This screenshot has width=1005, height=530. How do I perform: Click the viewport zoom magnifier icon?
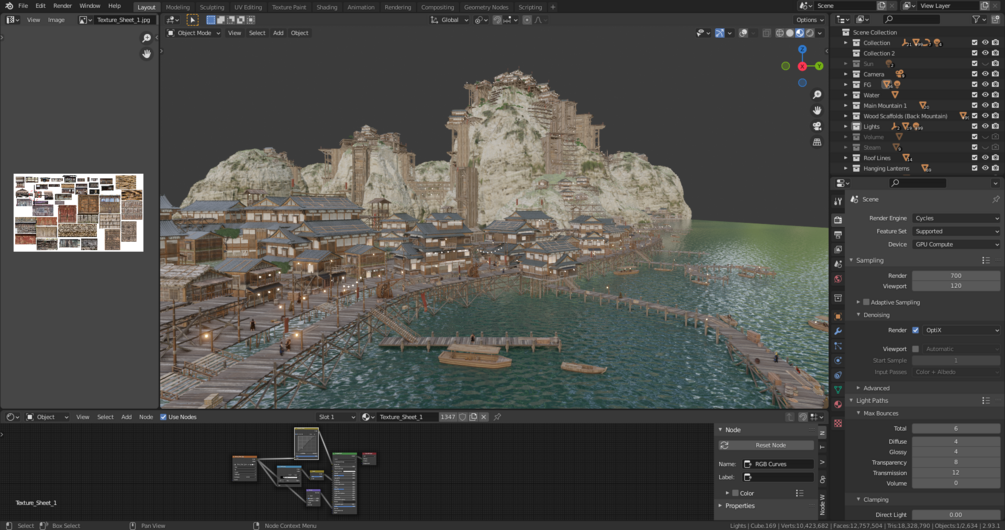[x=817, y=95]
